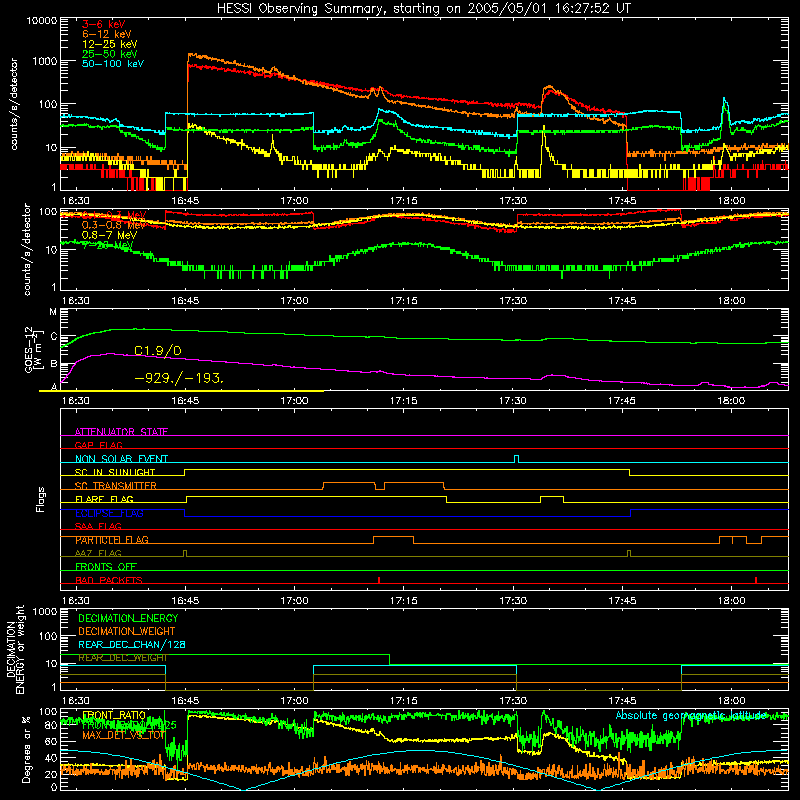Image resolution: width=800 pixels, height=800 pixels.
Task: Click the vertical Flags axis label
Action: click(x=41, y=499)
